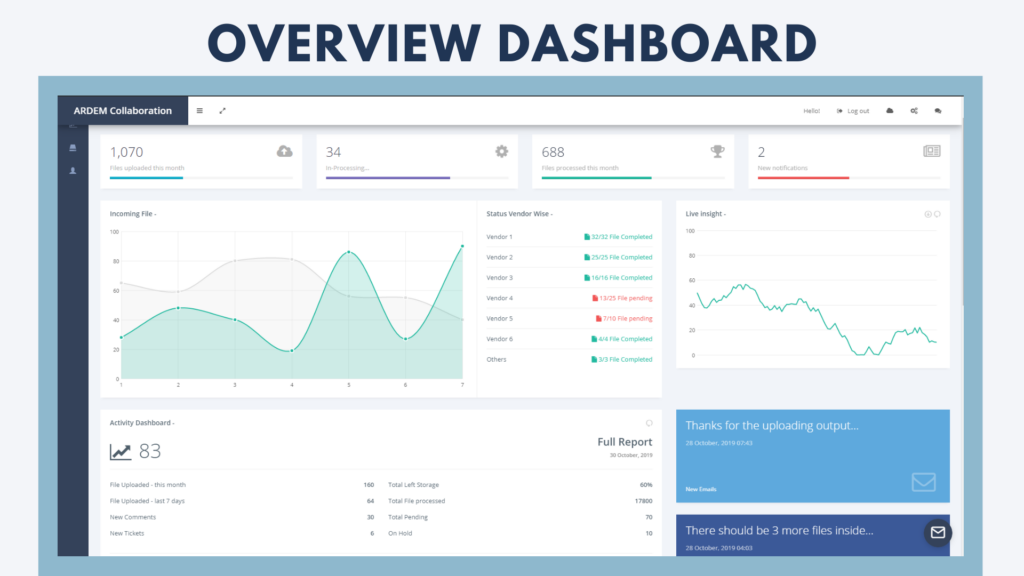
Task: Click the fullscreen expand arrows icon
Action: [x=223, y=111]
